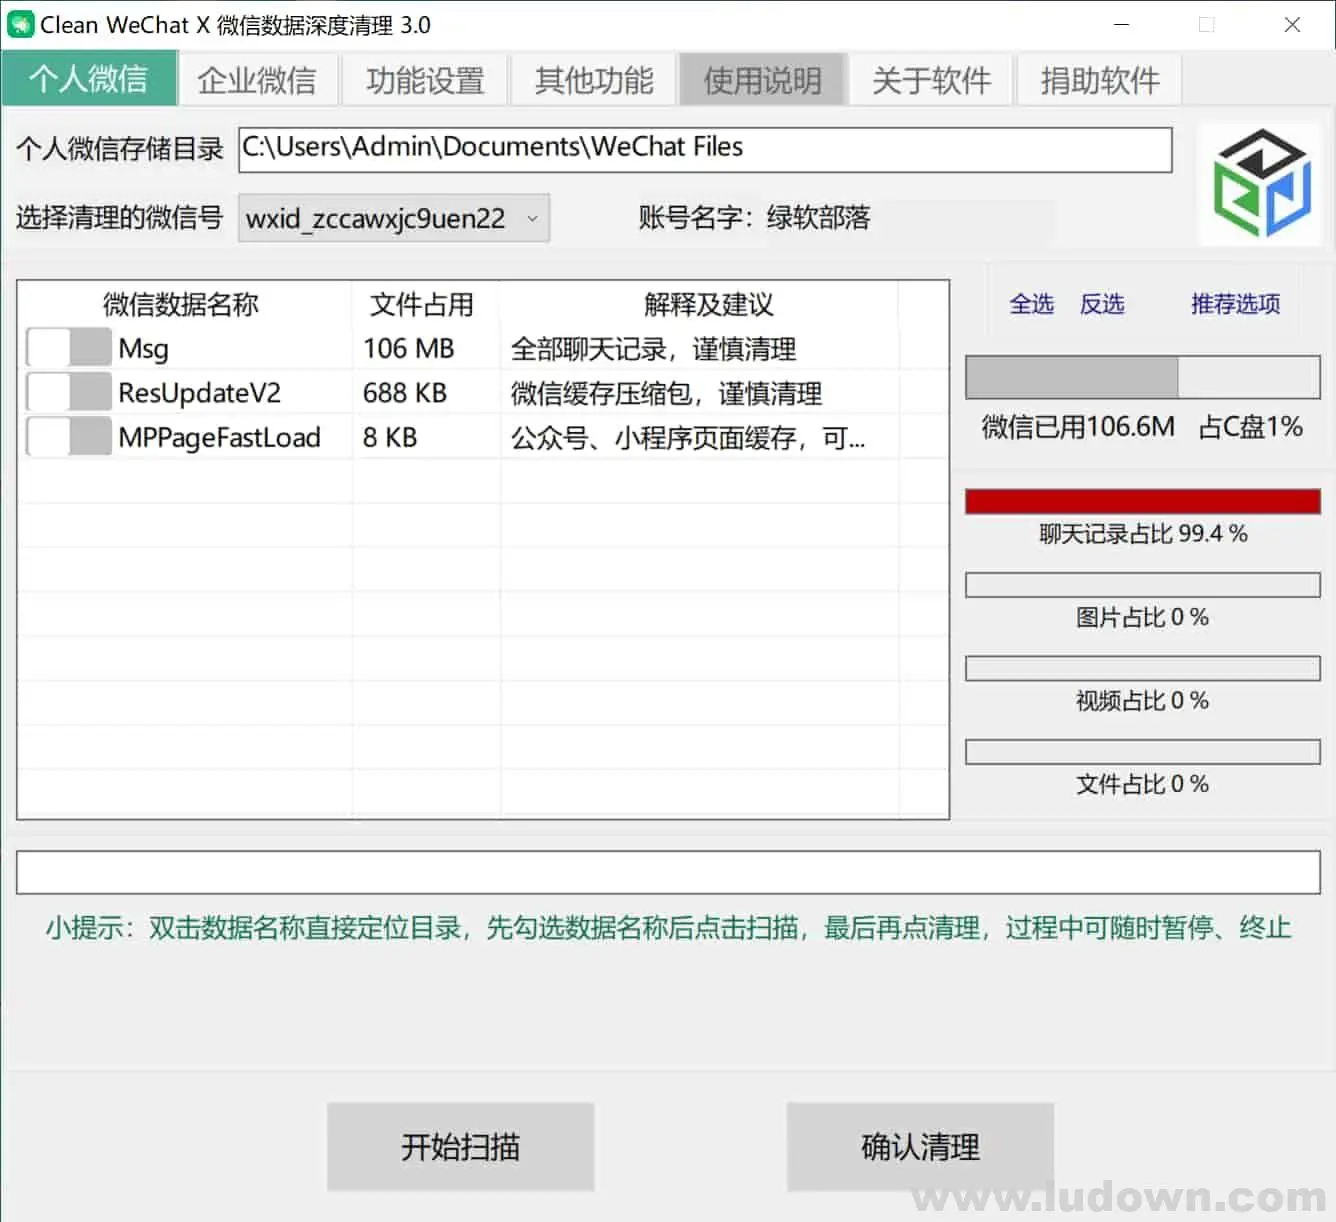Select the 其他功能 tab
Viewport: 1336px width, 1222px height.
pyautogui.click(x=594, y=80)
